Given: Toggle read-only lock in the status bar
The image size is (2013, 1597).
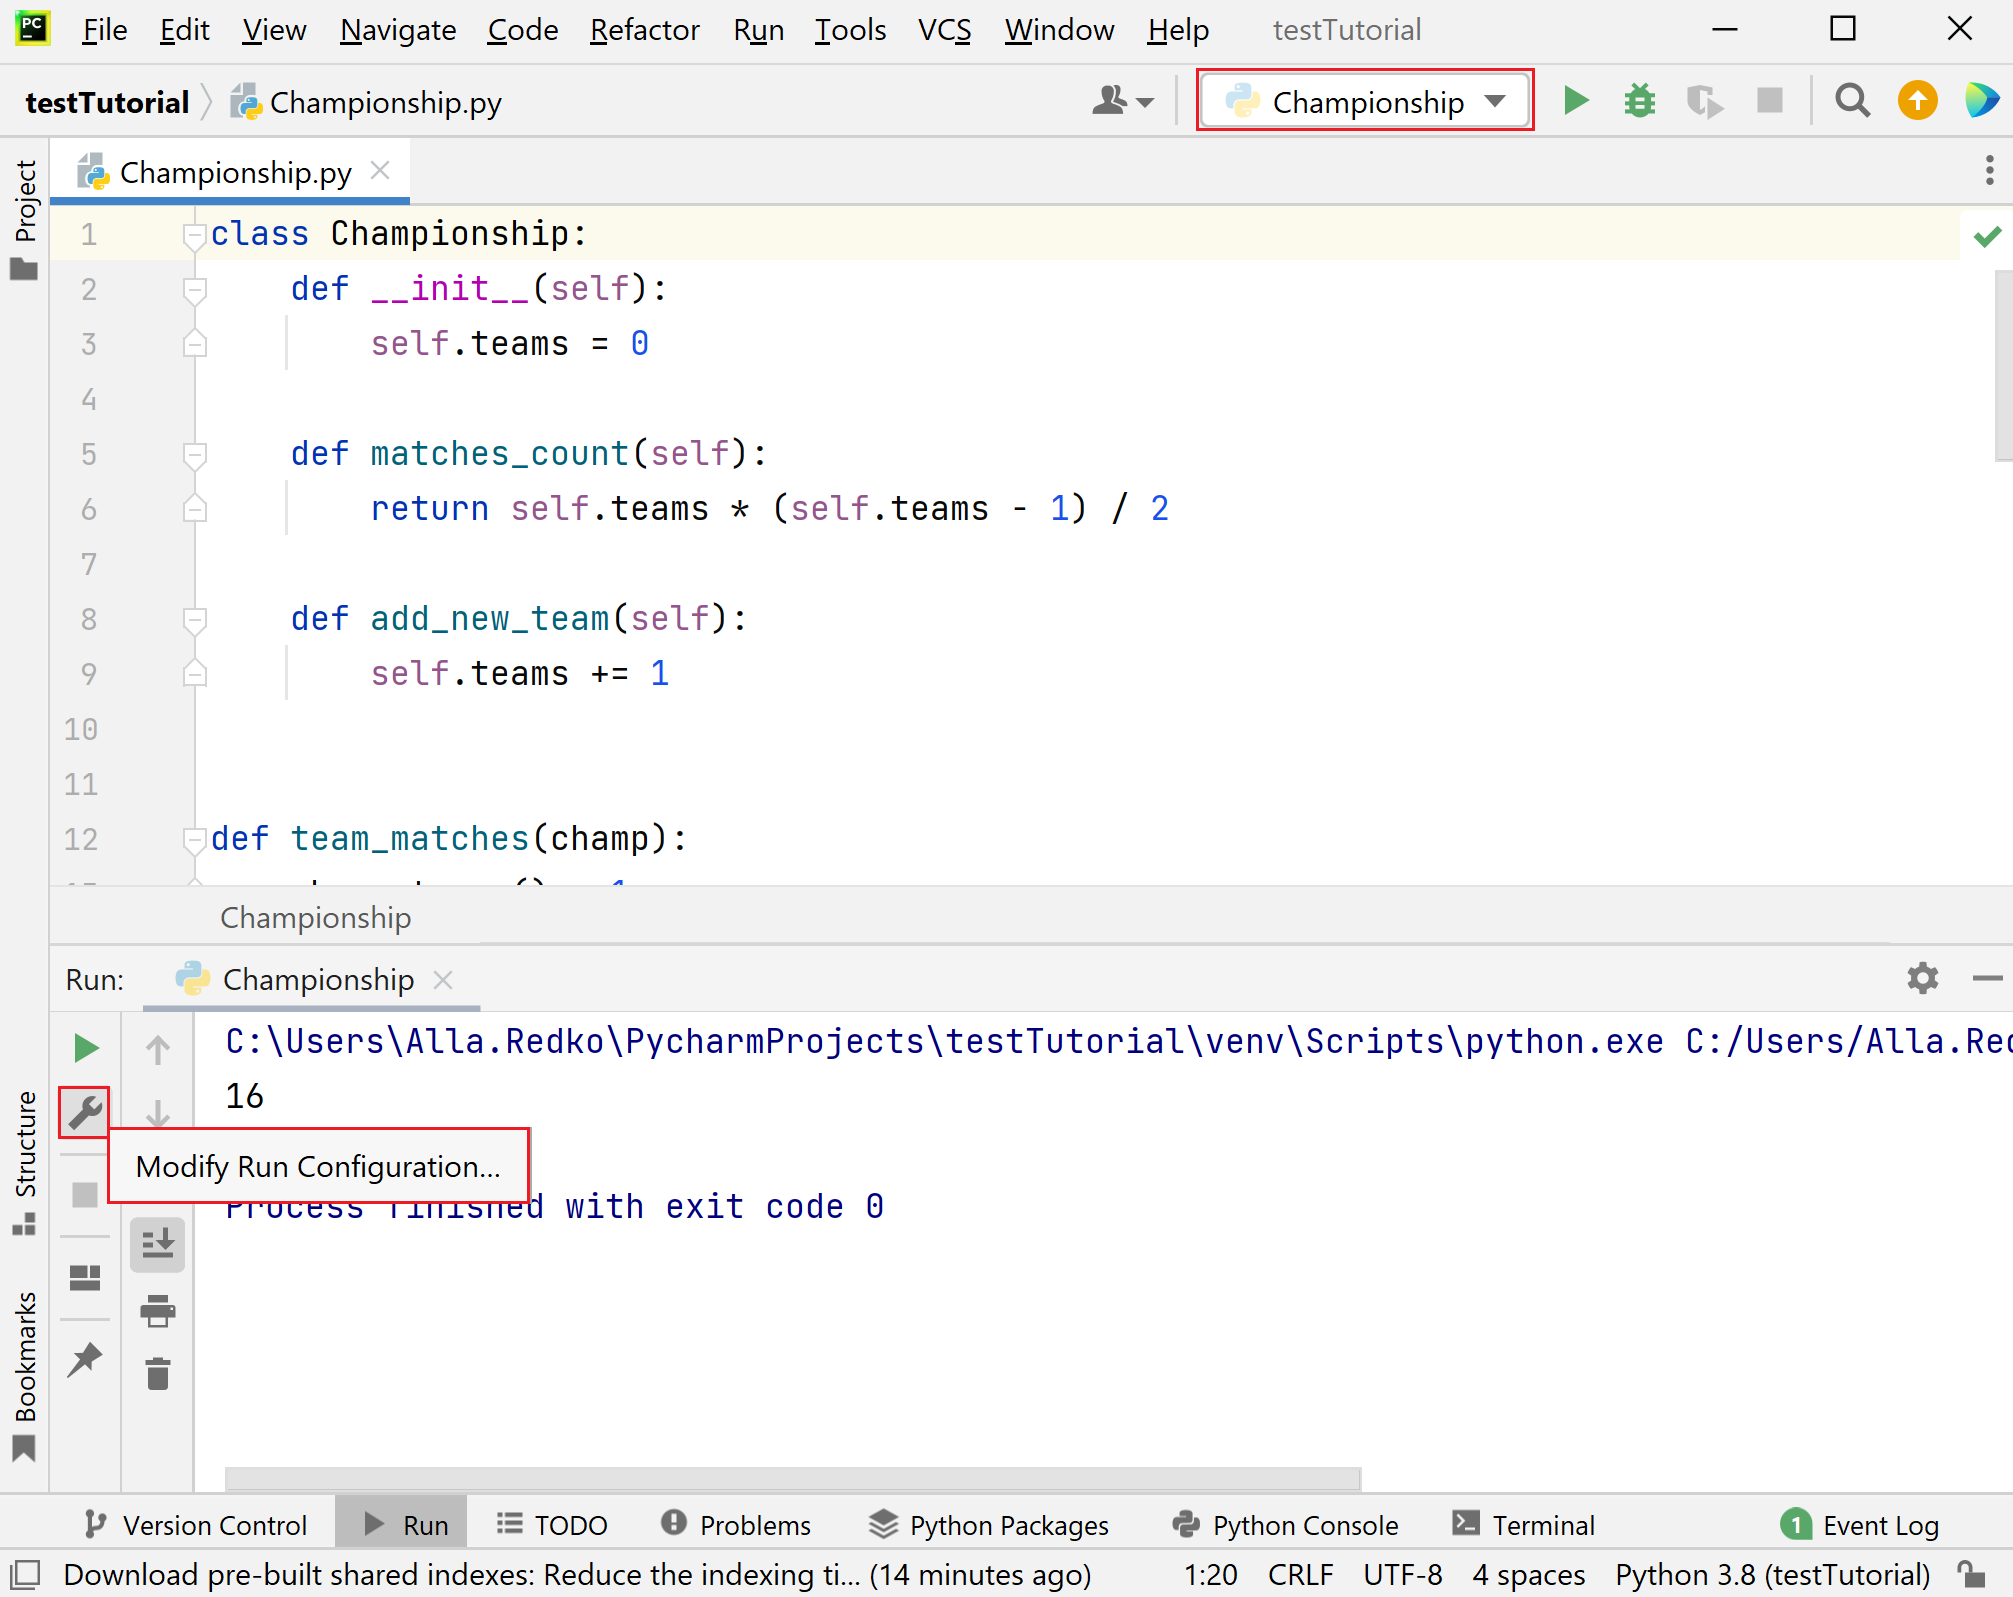Looking at the screenshot, I should coord(1972,1574).
